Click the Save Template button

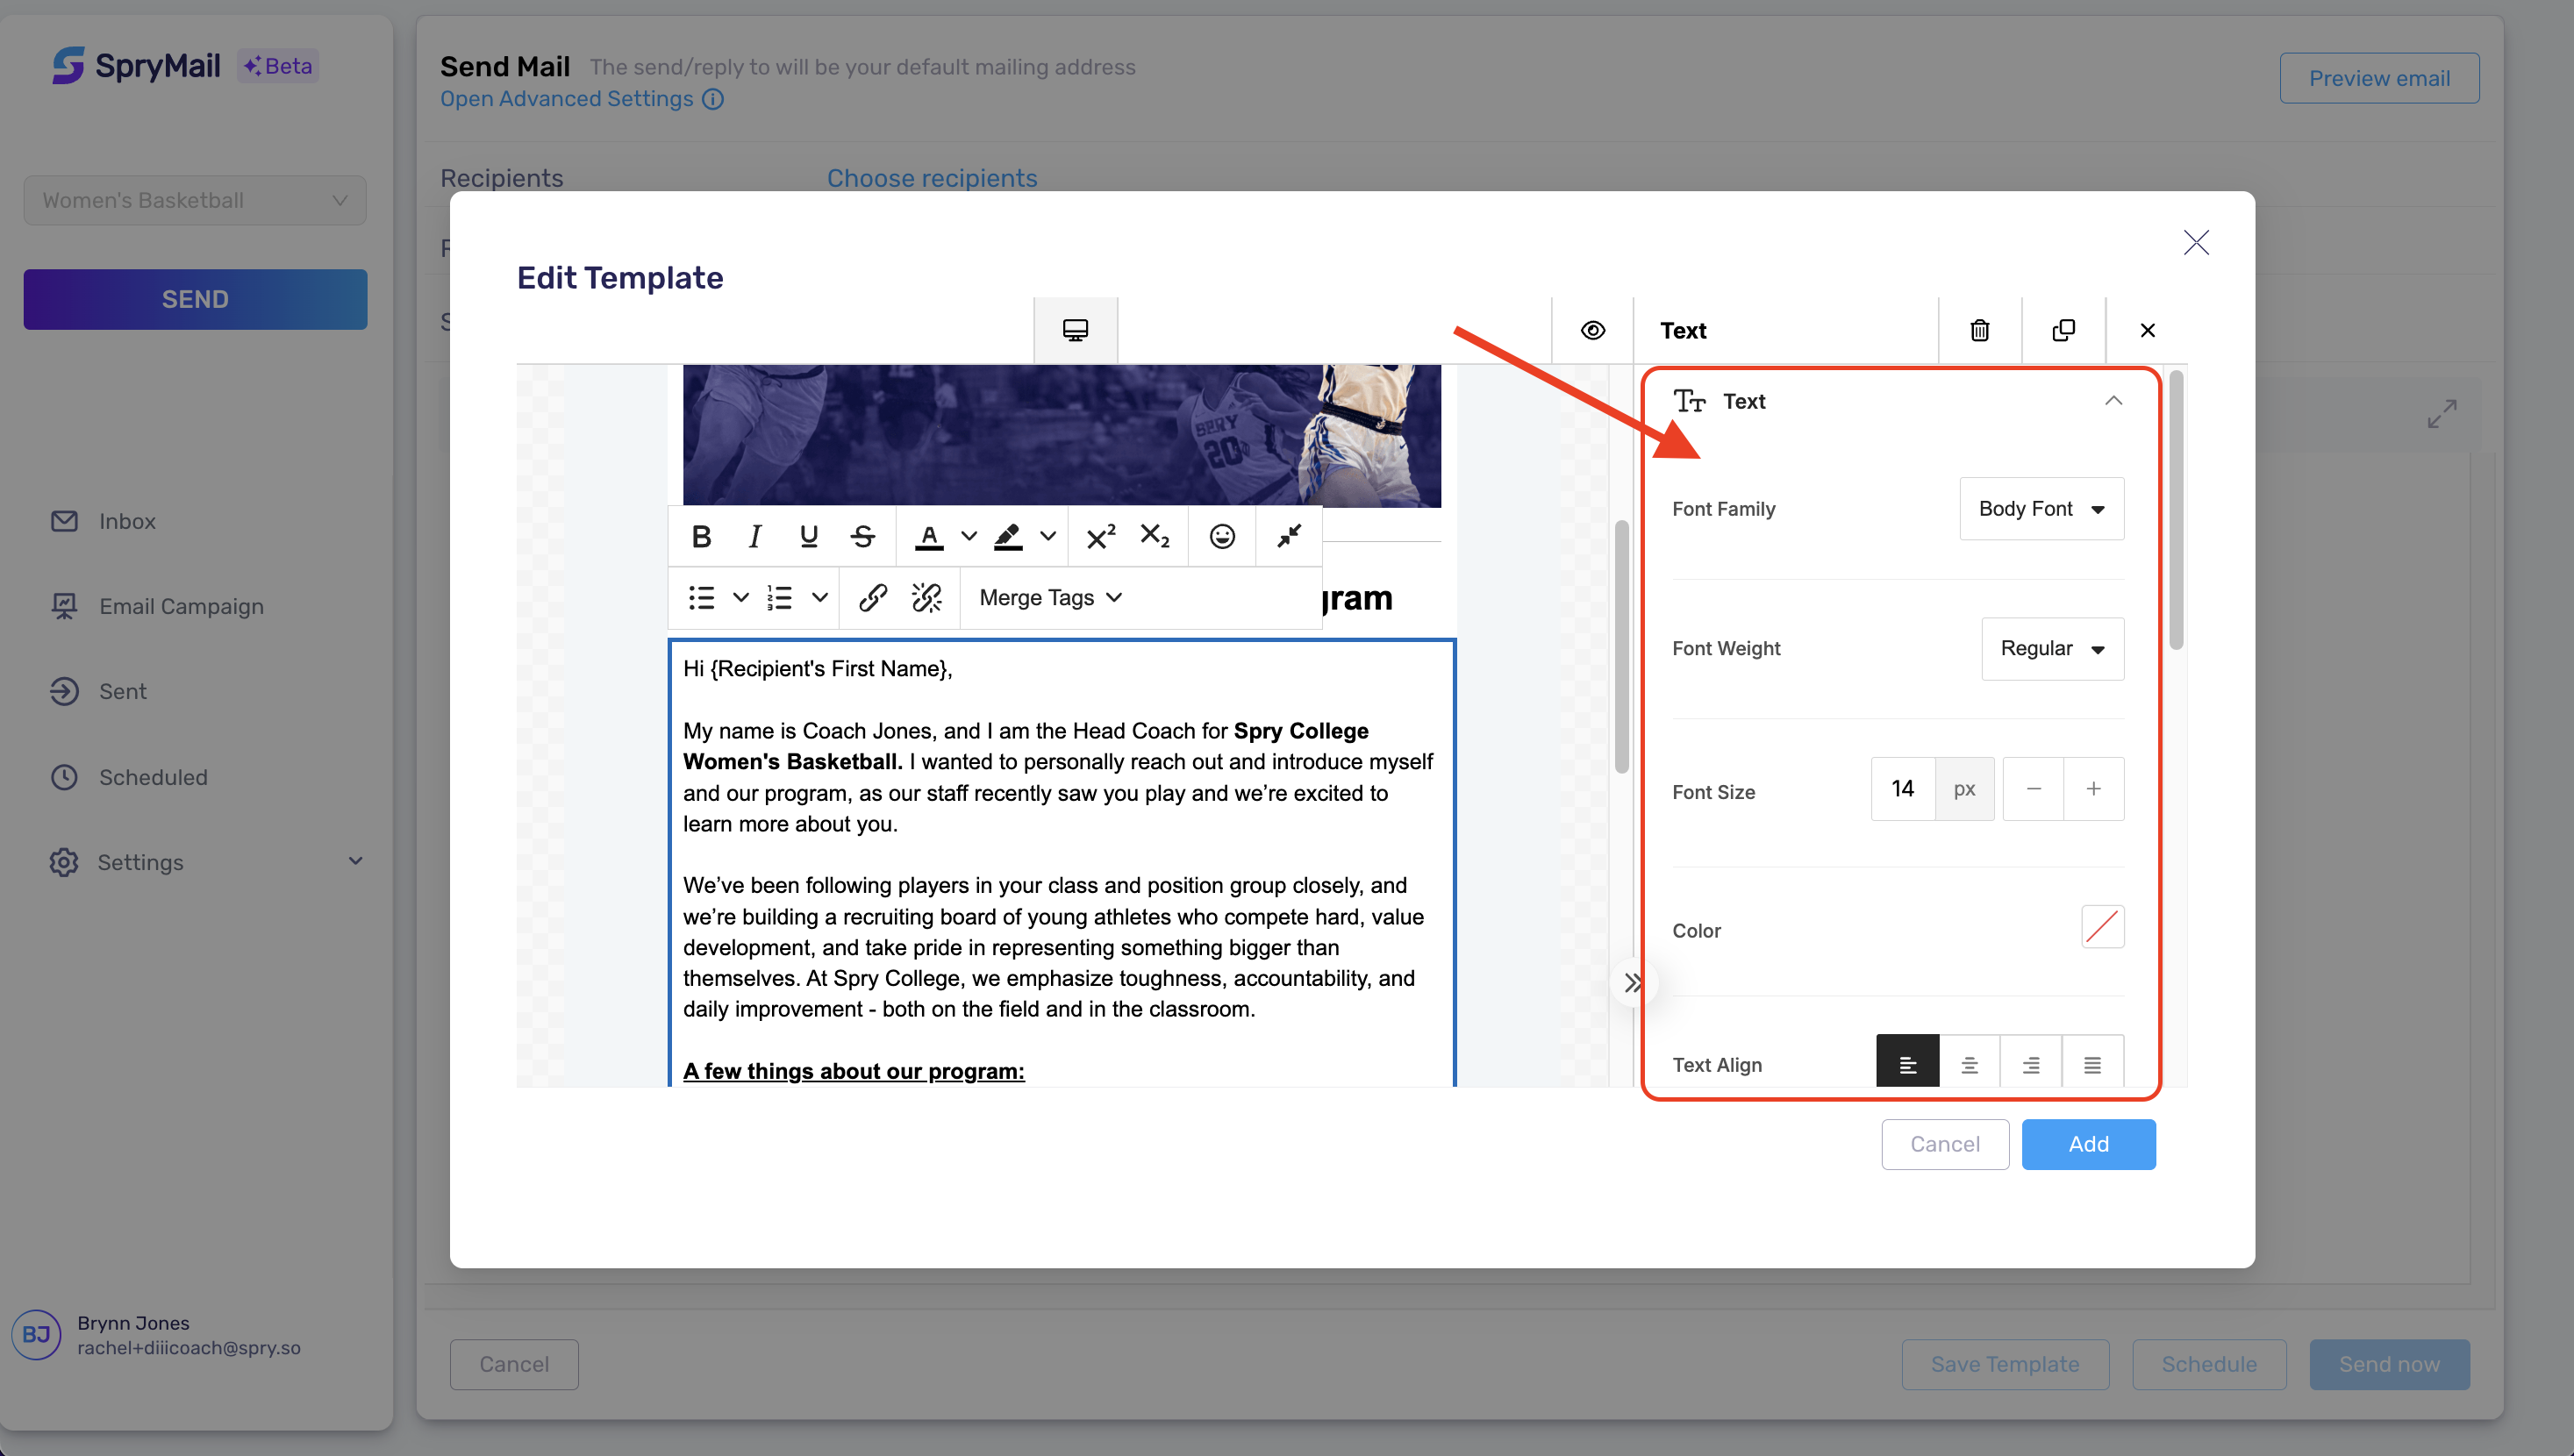click(x=2005, y=1365)
